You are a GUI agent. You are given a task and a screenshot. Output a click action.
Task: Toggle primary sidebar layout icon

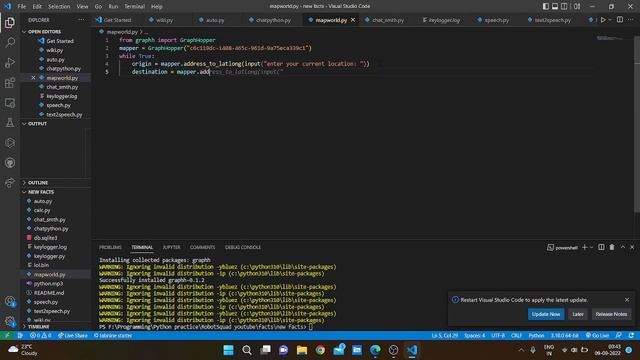(546, 6)
